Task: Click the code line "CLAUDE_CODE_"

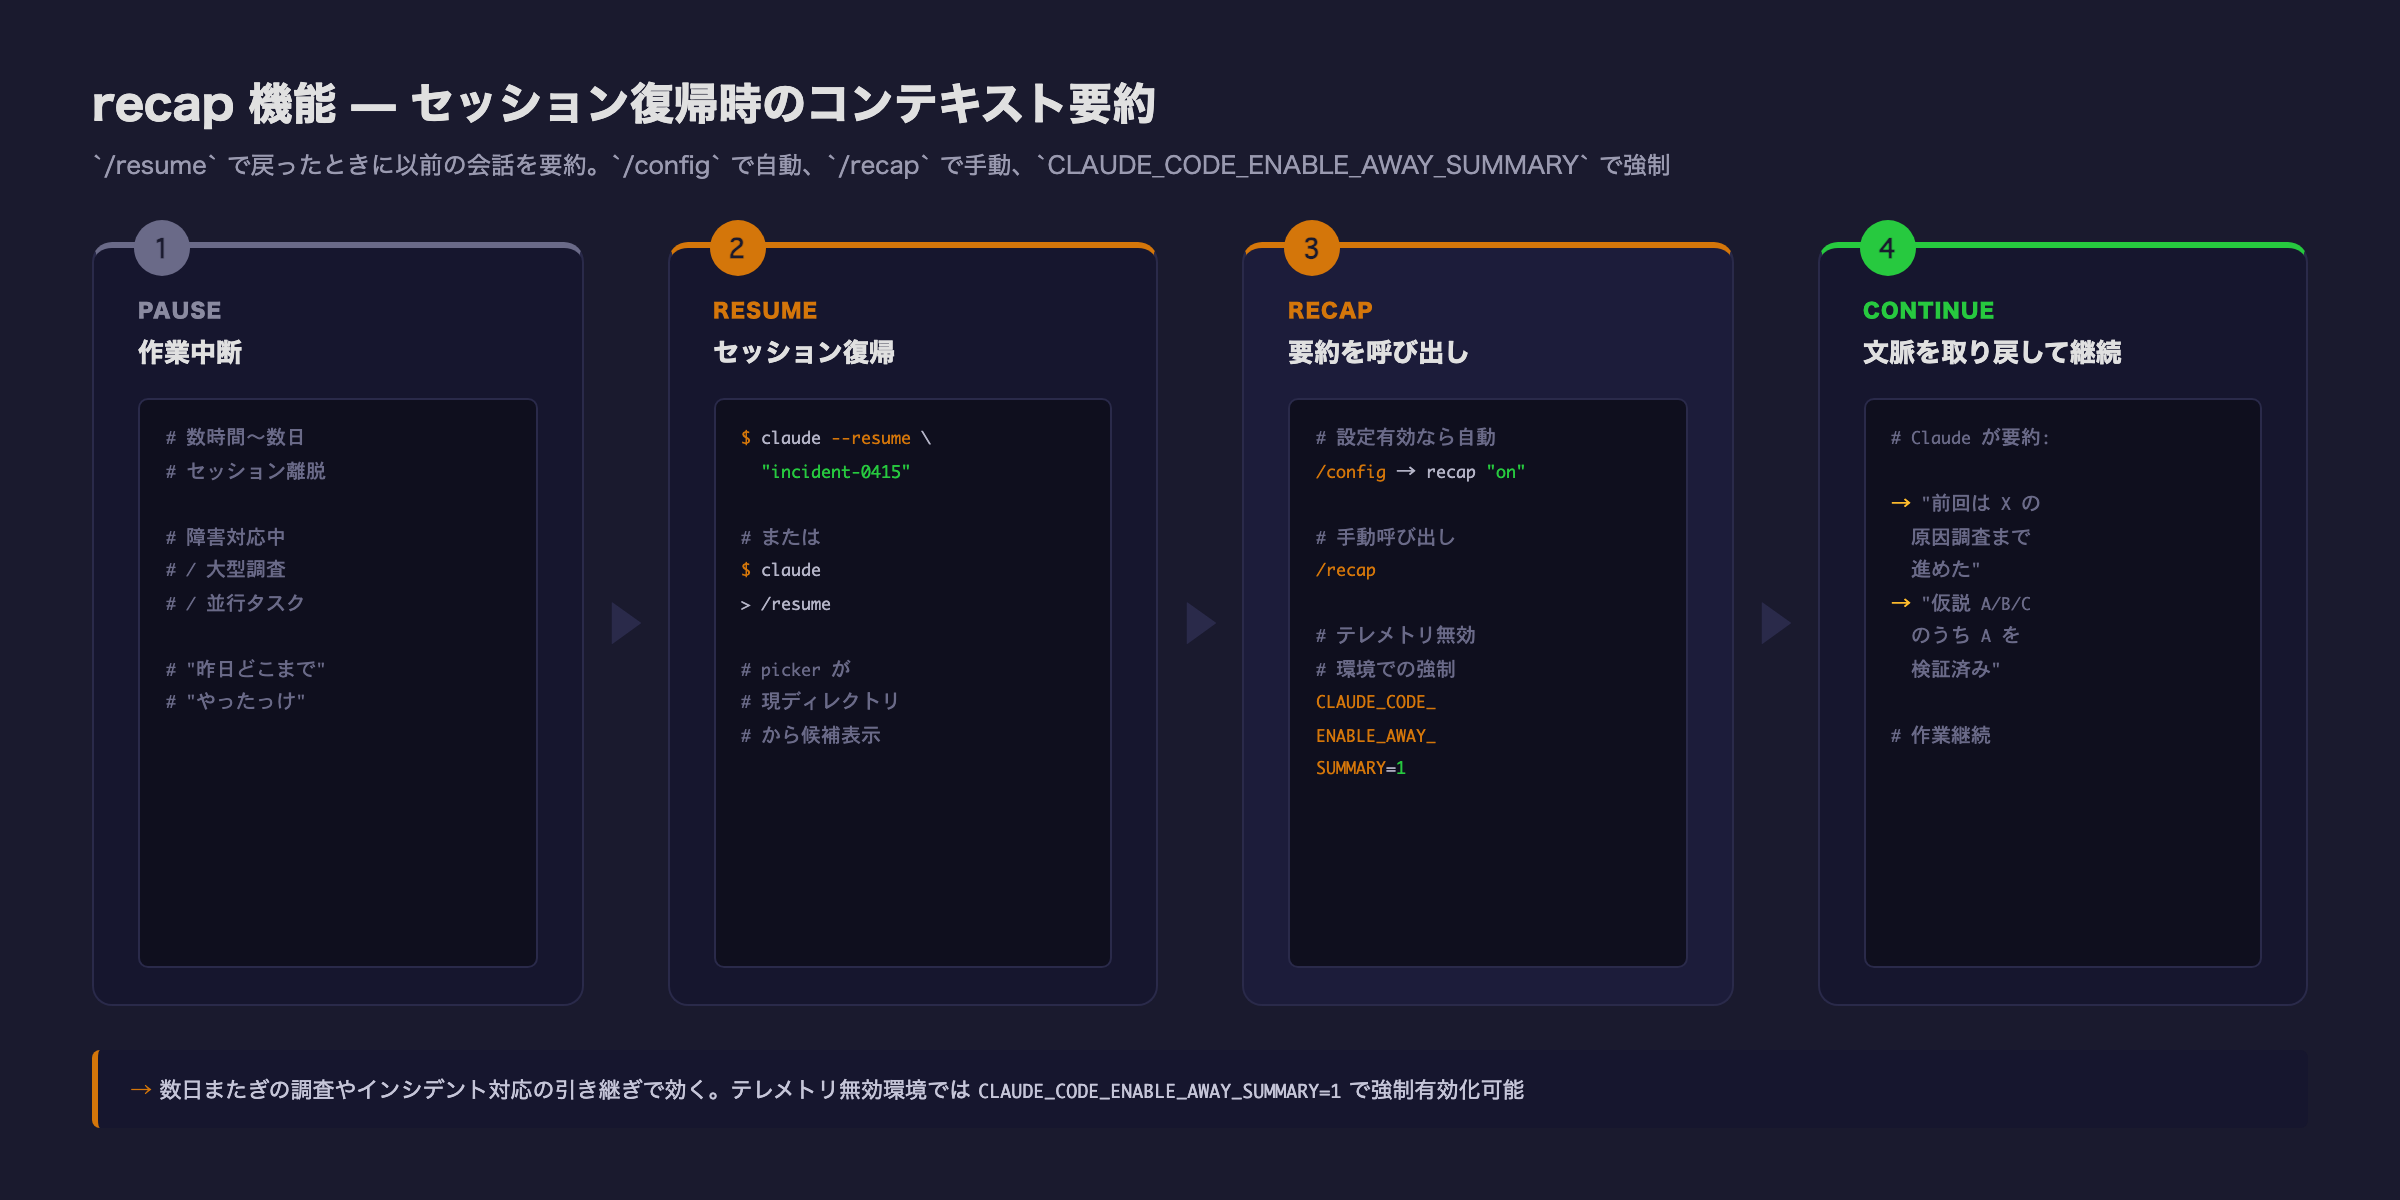Action: click(1375, 702)
